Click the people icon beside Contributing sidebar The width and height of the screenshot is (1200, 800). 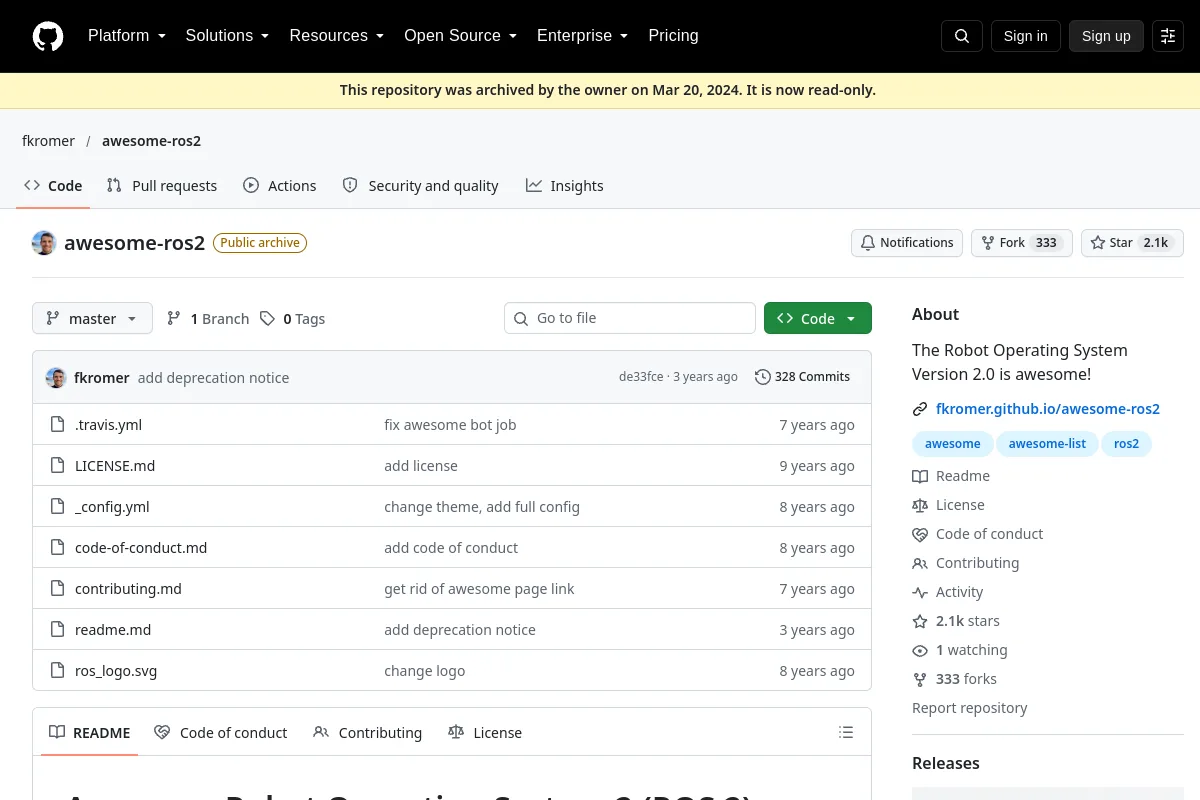pyautogui.click(x=920, y=563)
